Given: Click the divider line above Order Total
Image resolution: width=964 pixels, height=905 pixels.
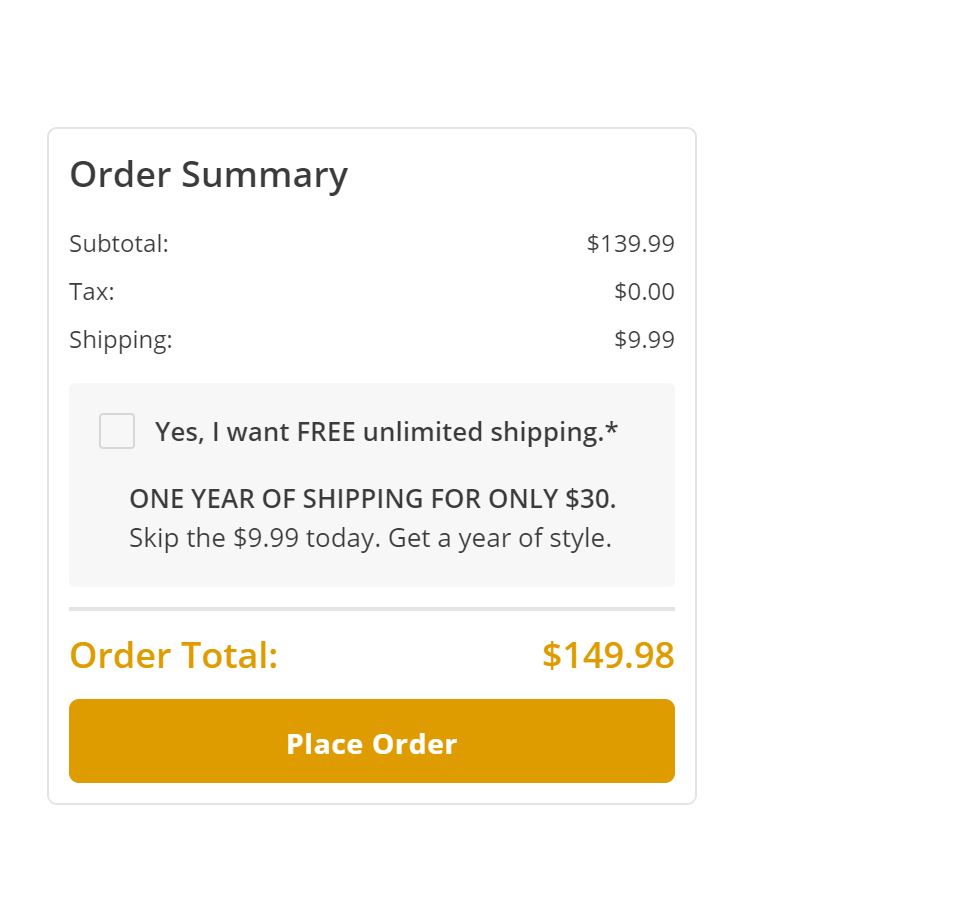Looking at the screenshot, I should pyautogui.click(x=371, y=608).
